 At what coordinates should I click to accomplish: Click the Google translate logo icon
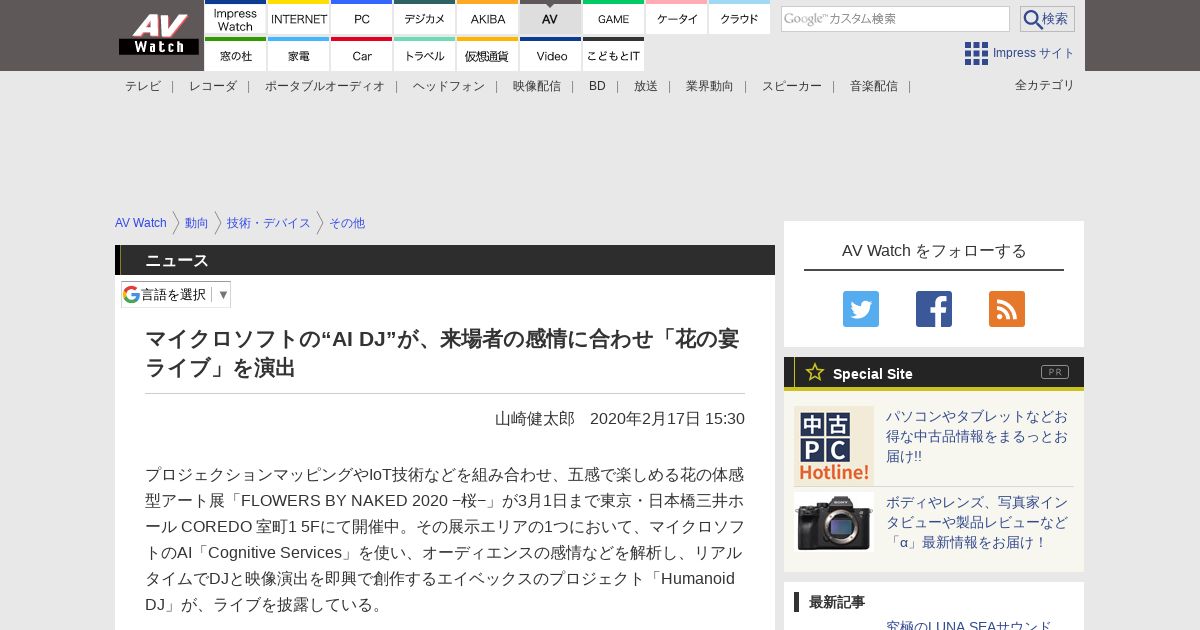[x=131, y=294]
